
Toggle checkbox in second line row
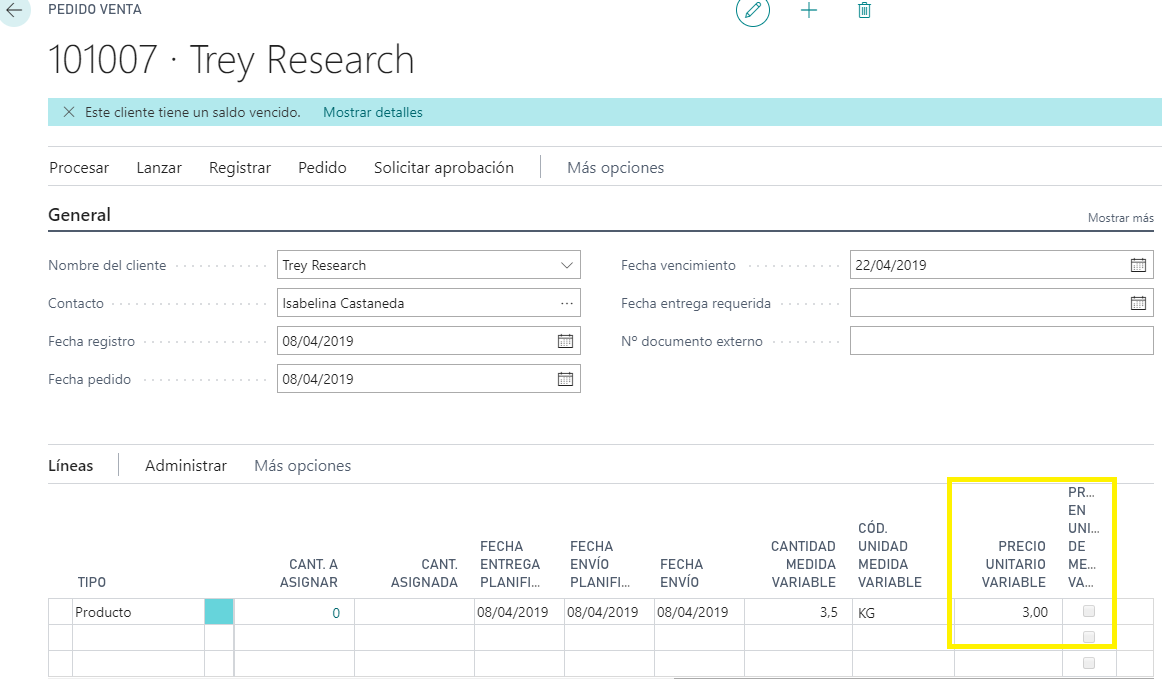tap(1089, 637)
